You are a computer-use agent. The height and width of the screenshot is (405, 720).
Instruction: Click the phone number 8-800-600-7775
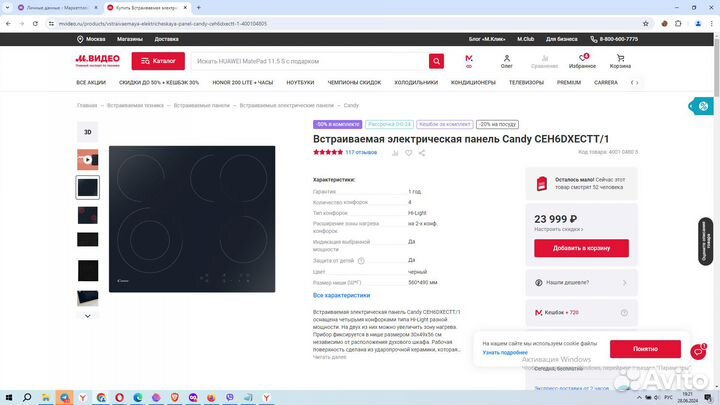click(614, 39)
